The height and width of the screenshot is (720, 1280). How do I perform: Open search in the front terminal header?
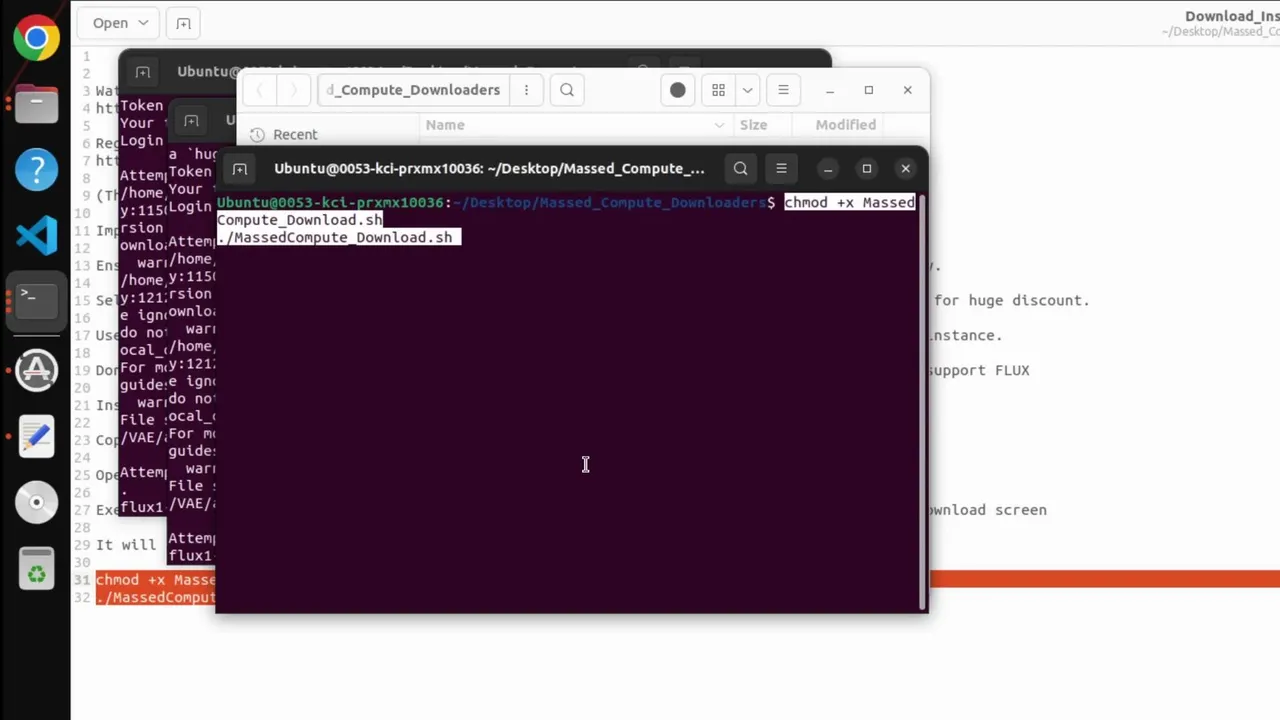(x=740, y=169)
